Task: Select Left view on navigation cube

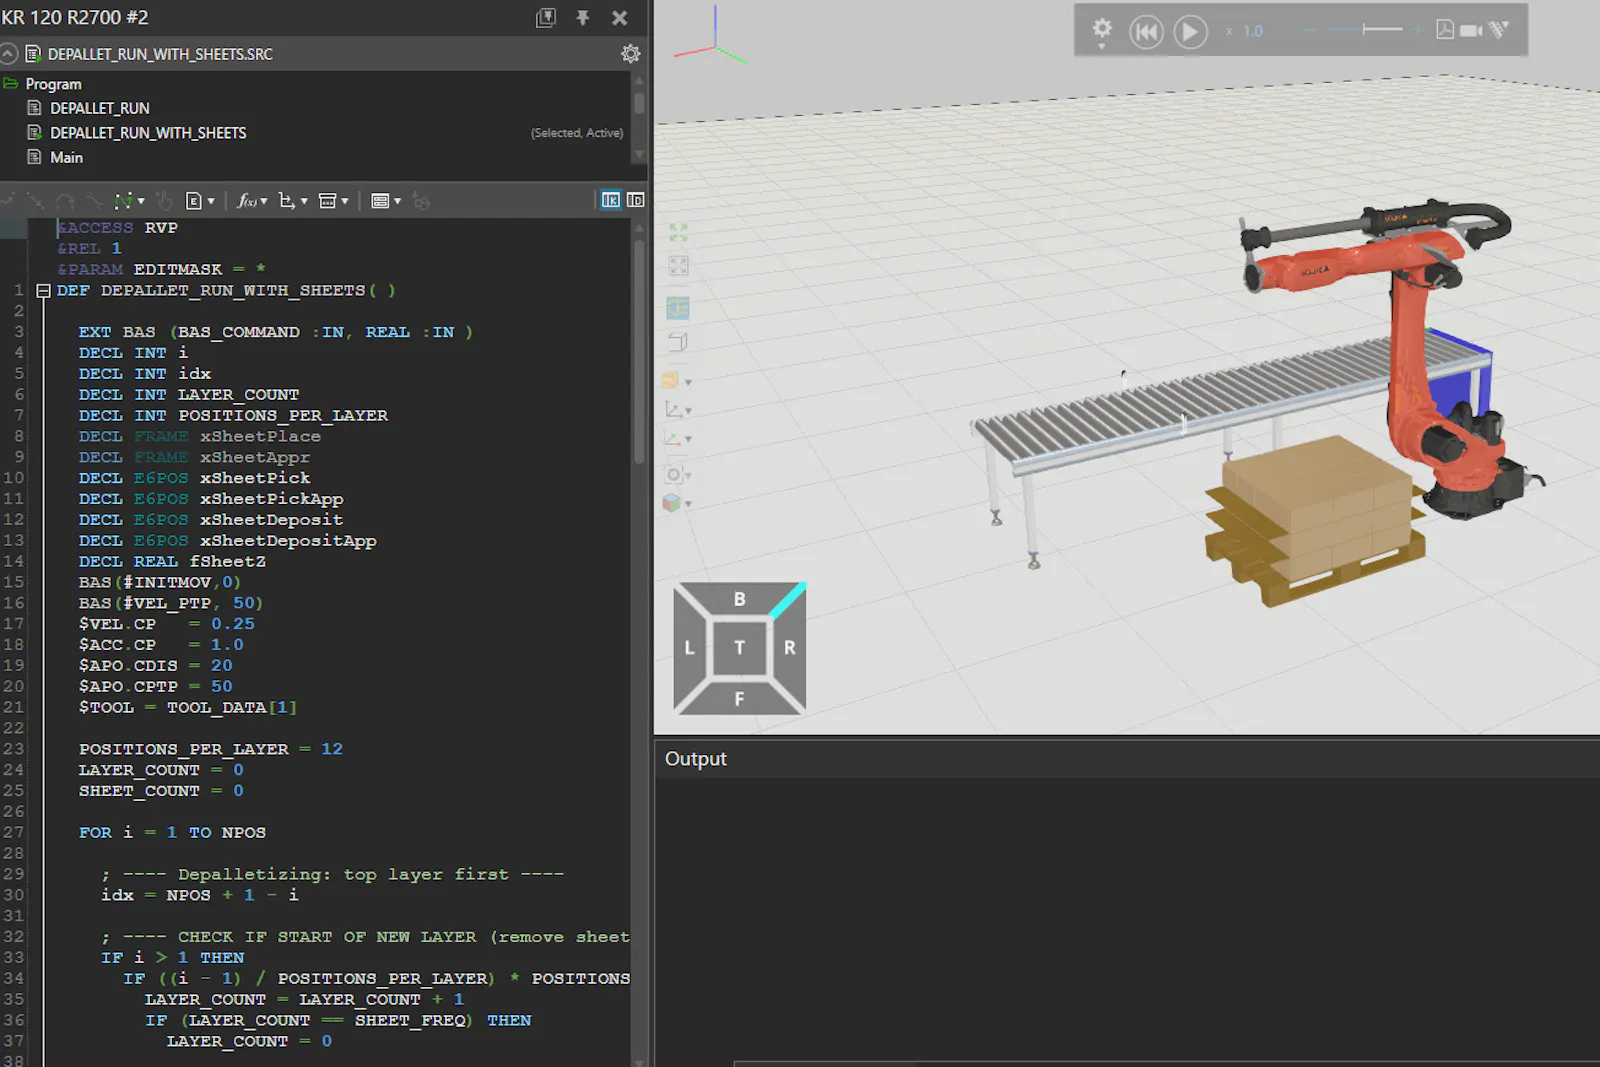Action: pyautogui.click(x=689, y=648)
